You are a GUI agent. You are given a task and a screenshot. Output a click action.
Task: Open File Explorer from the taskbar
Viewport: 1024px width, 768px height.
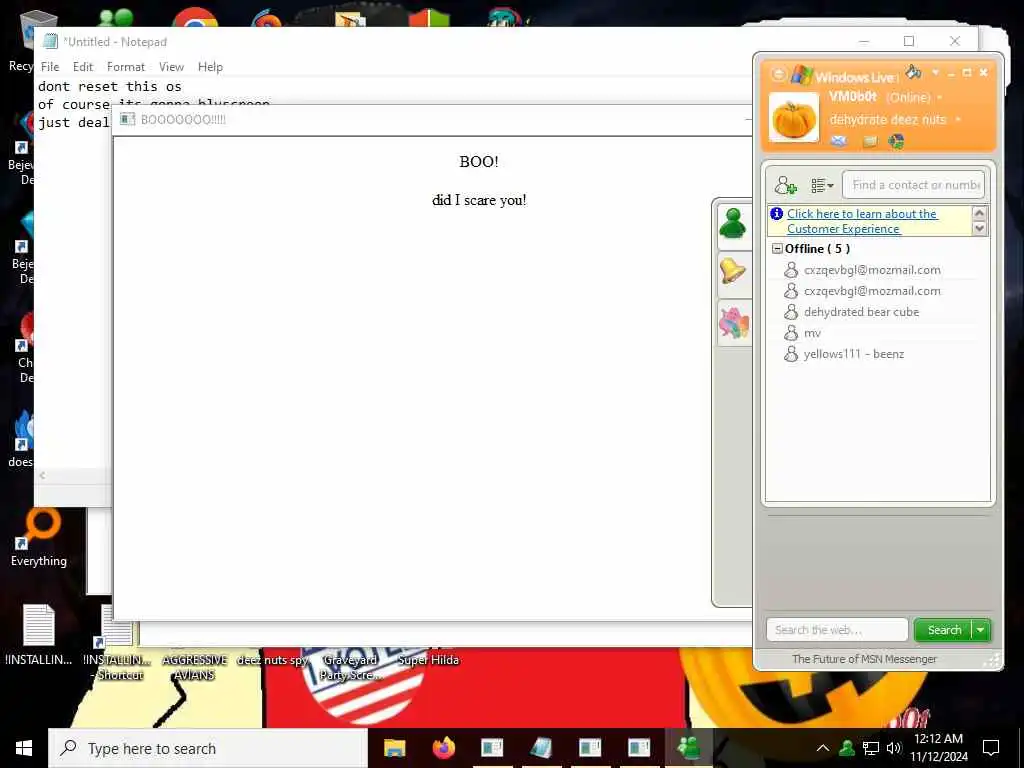pyautogui.click(x=394, y=748)
